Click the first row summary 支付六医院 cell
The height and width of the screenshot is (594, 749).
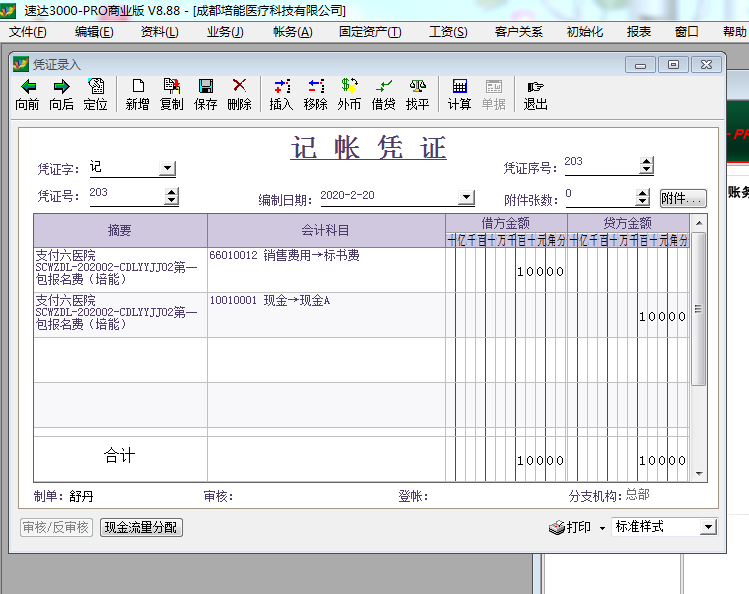tap(120, 270)
